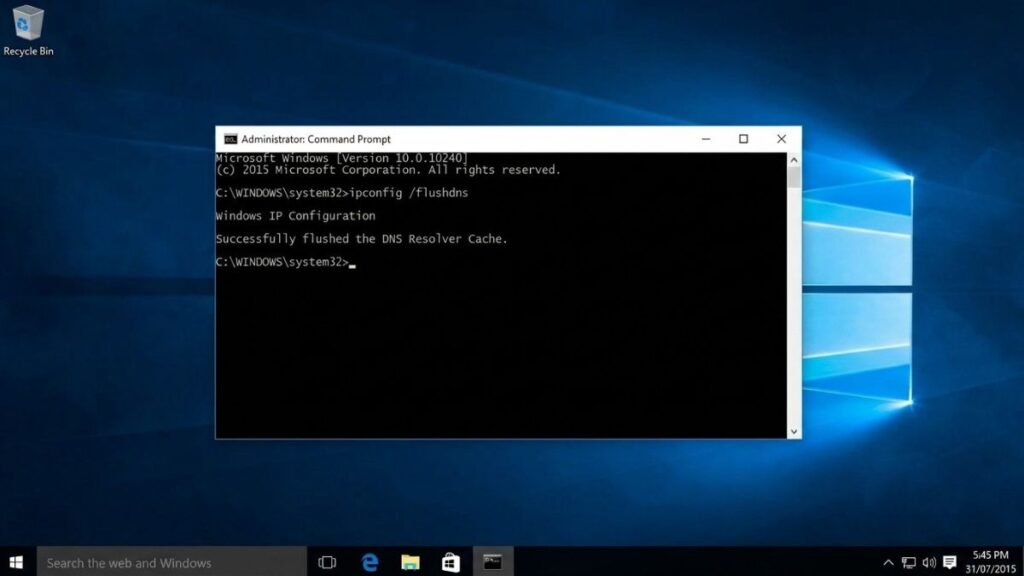Open Task View from the taskbar

pyautogui.click(x=327, y=562)
